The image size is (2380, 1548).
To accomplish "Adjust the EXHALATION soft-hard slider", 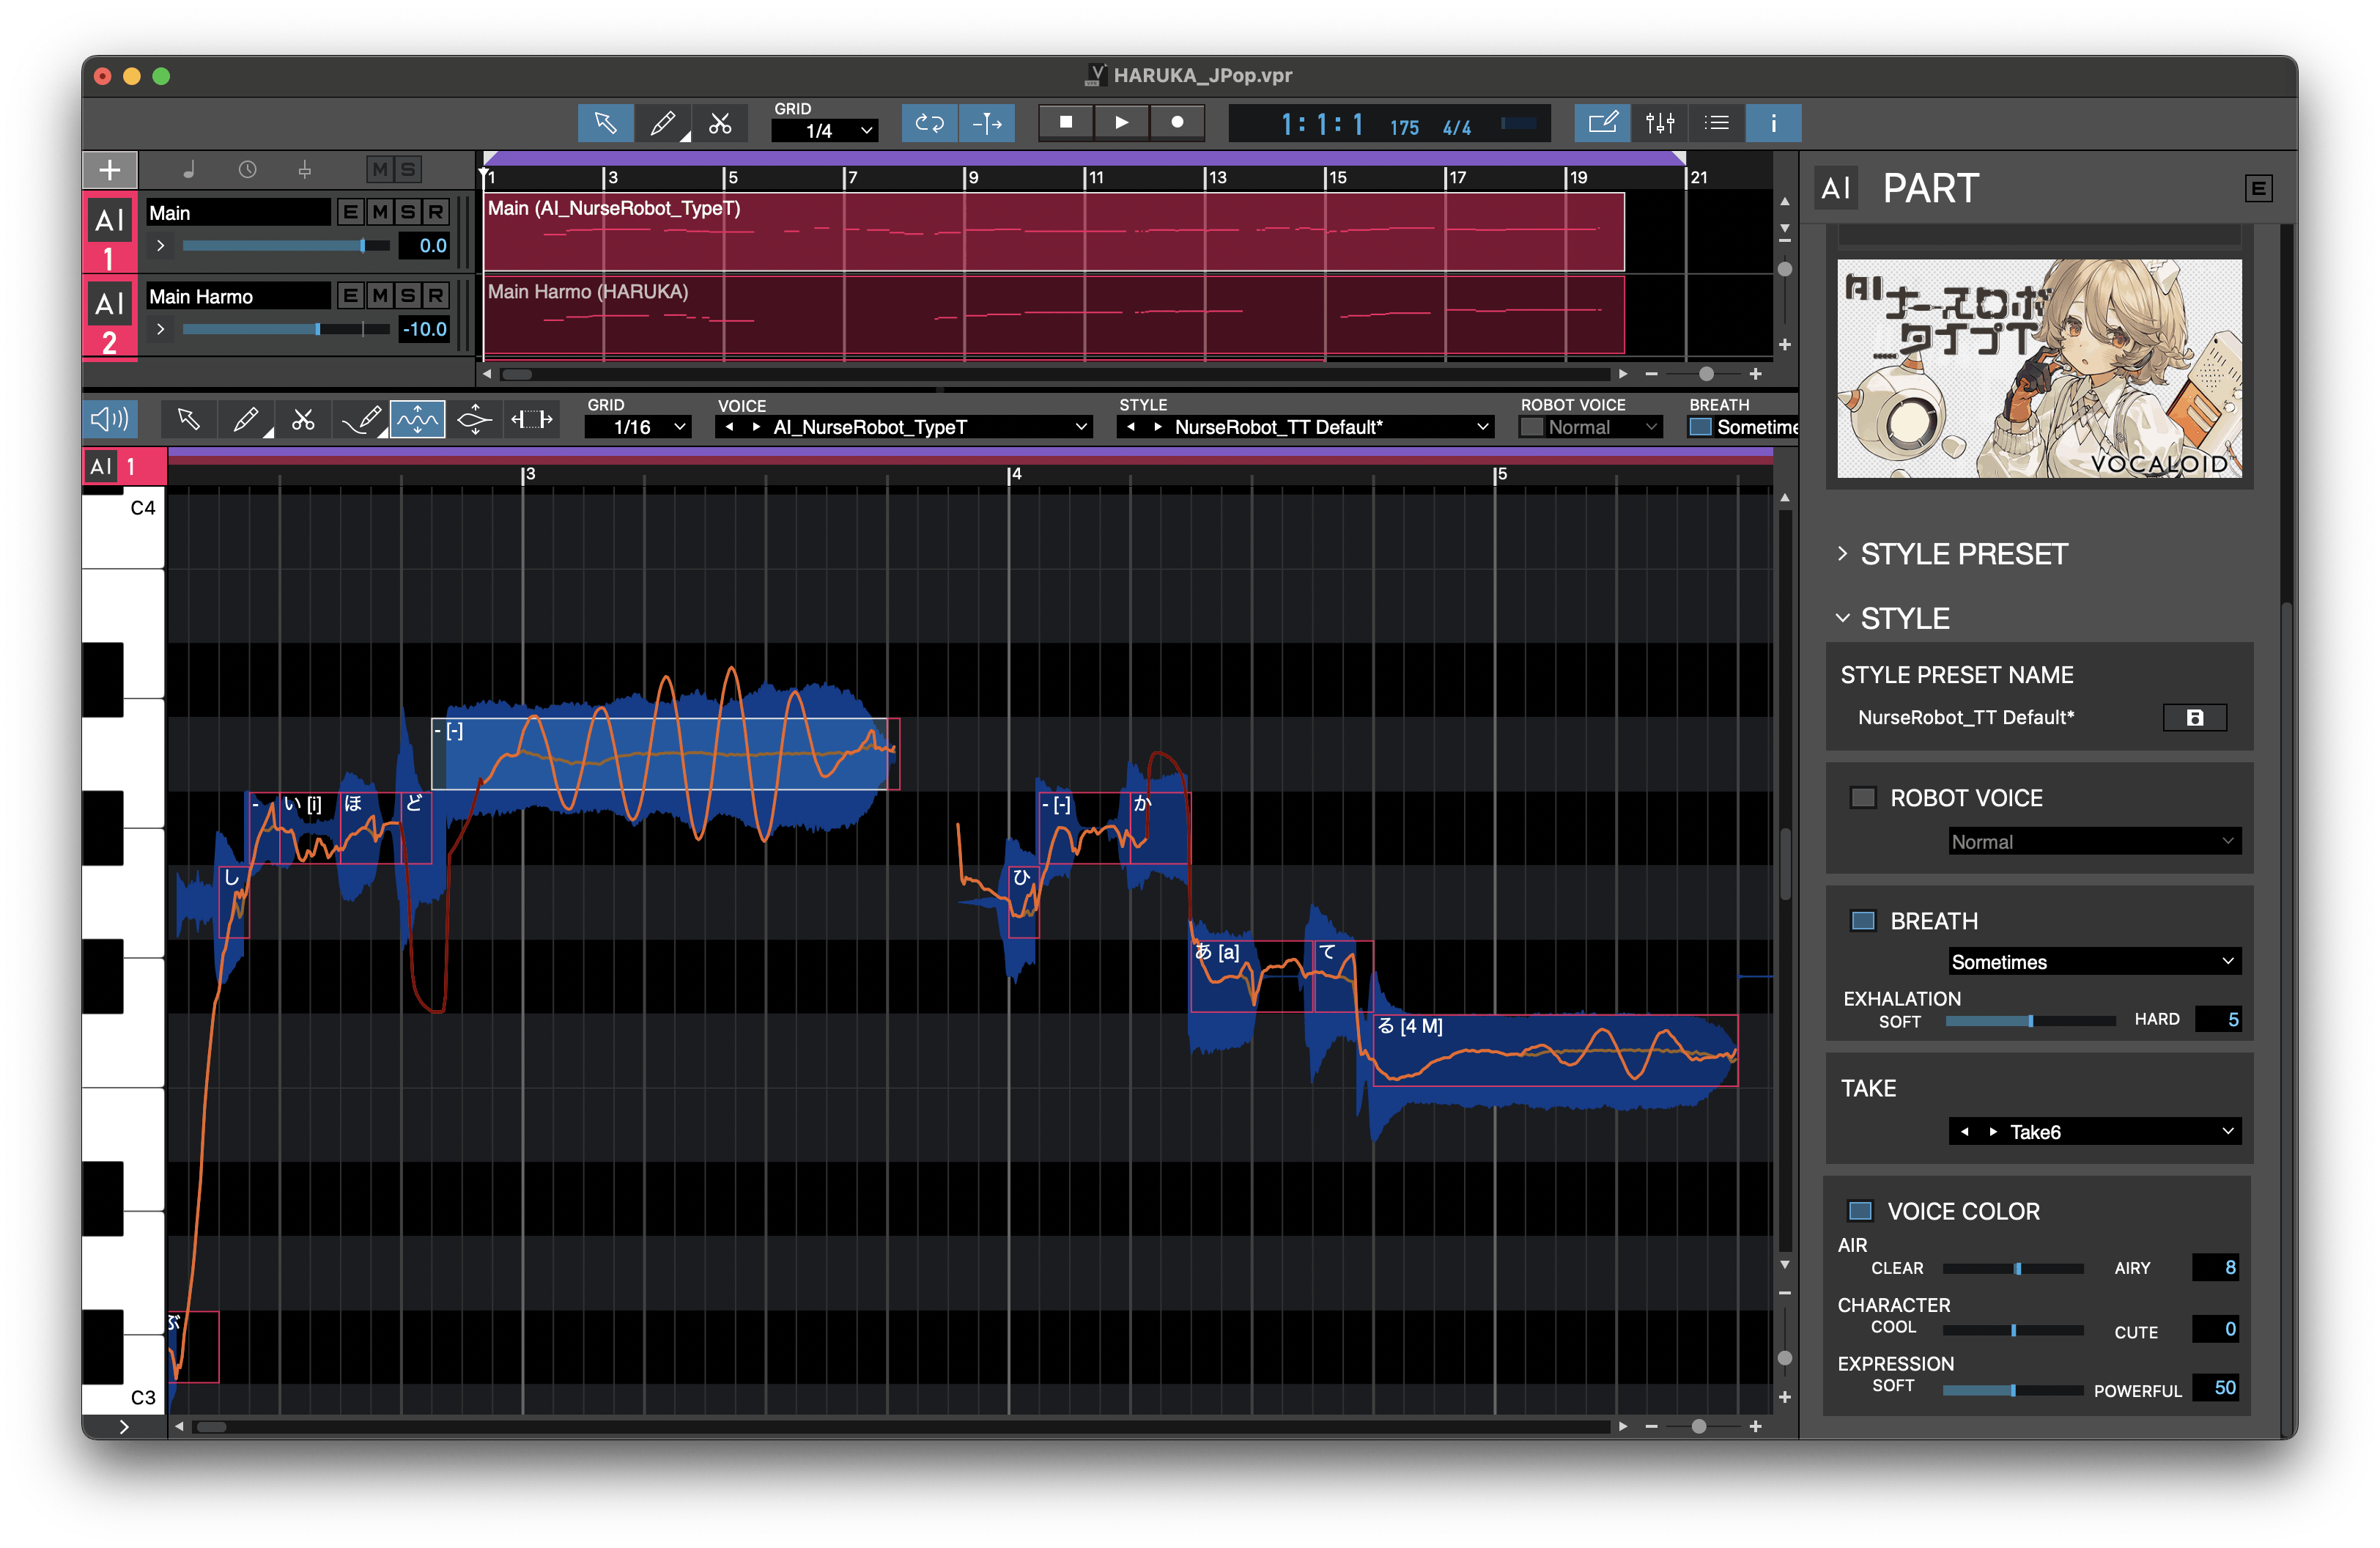I will click(x=2030, y=1021).
